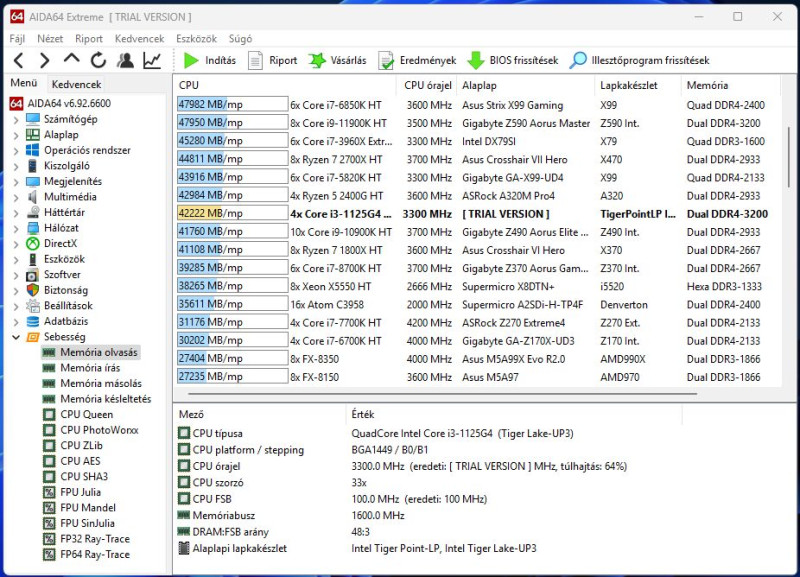800x577 pixels.
Task: Start the benchmark with Indítás
Action: tap(210, 61)
